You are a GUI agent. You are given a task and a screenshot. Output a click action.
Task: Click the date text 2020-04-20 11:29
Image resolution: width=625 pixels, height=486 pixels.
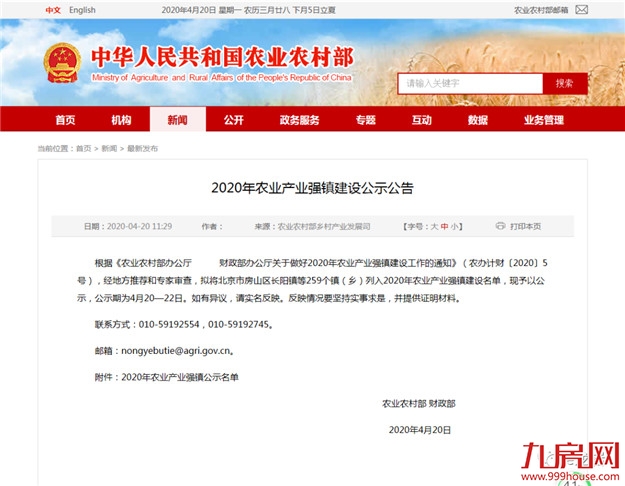(140, 226)
